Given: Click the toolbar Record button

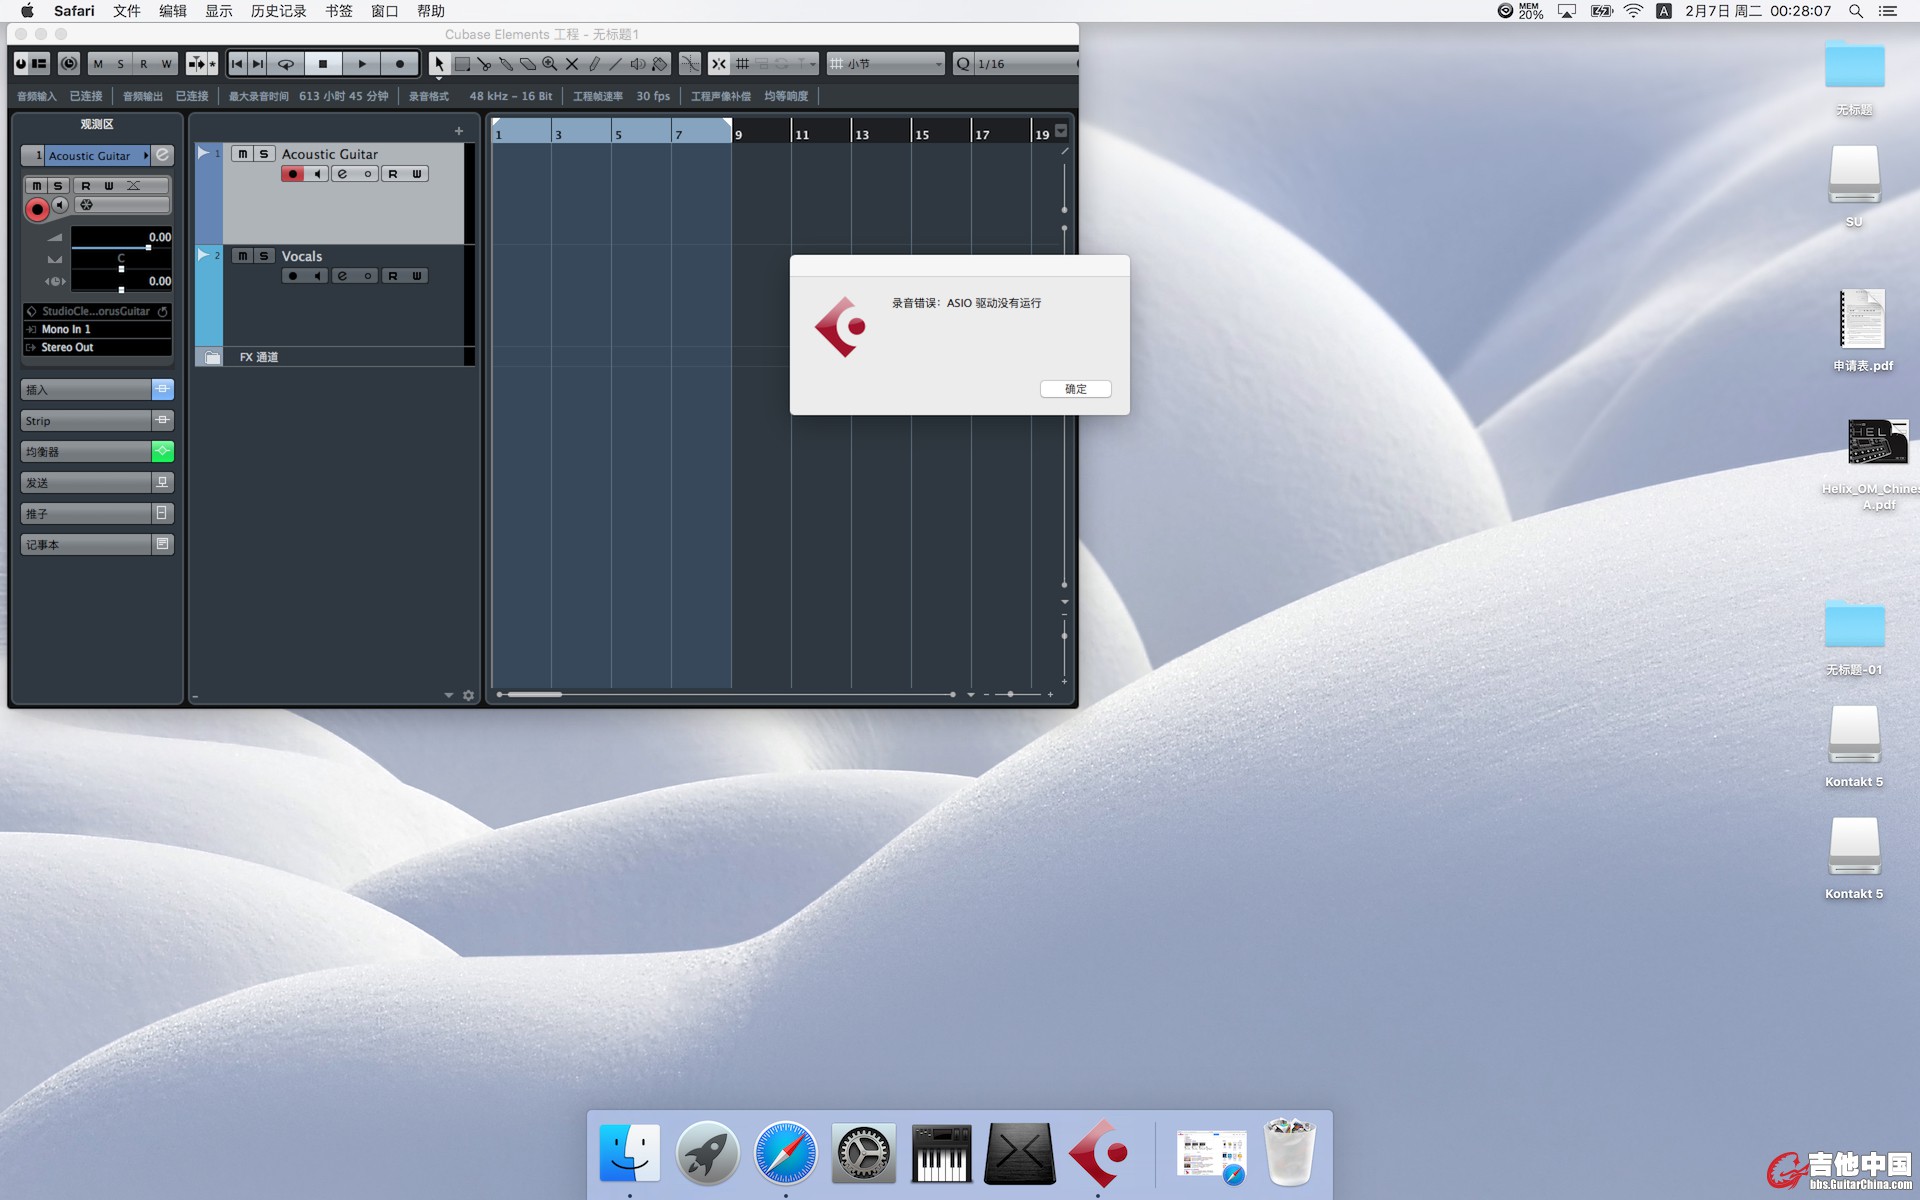Looking at the screenshot, I should pos(400,64).
